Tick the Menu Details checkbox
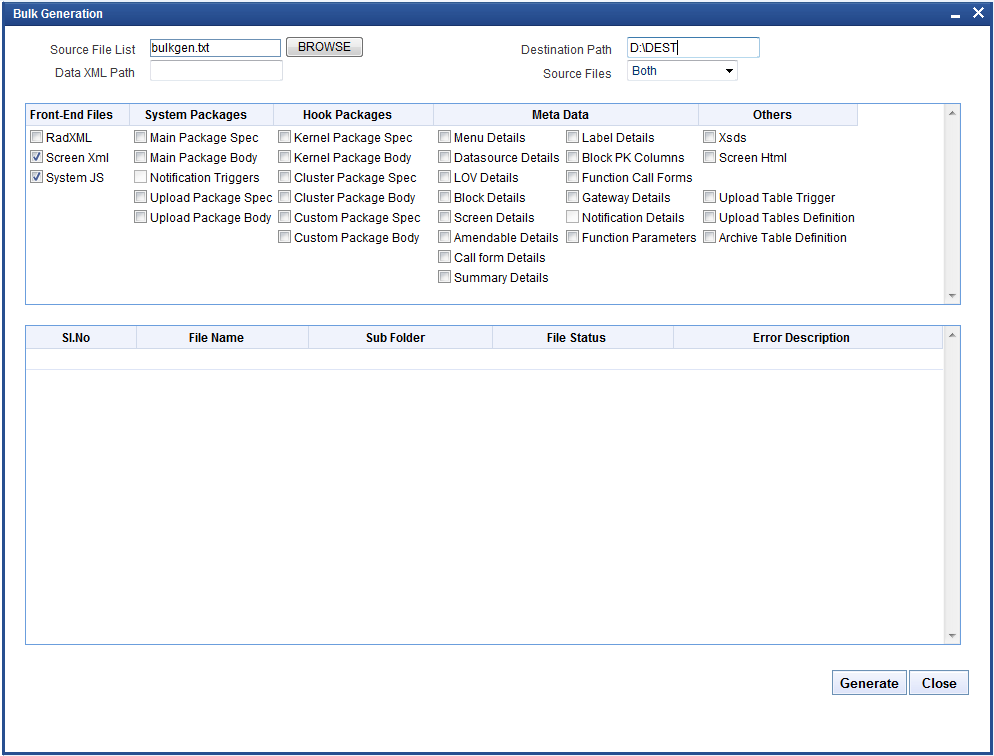994x756 pixels. pos(444,137)
